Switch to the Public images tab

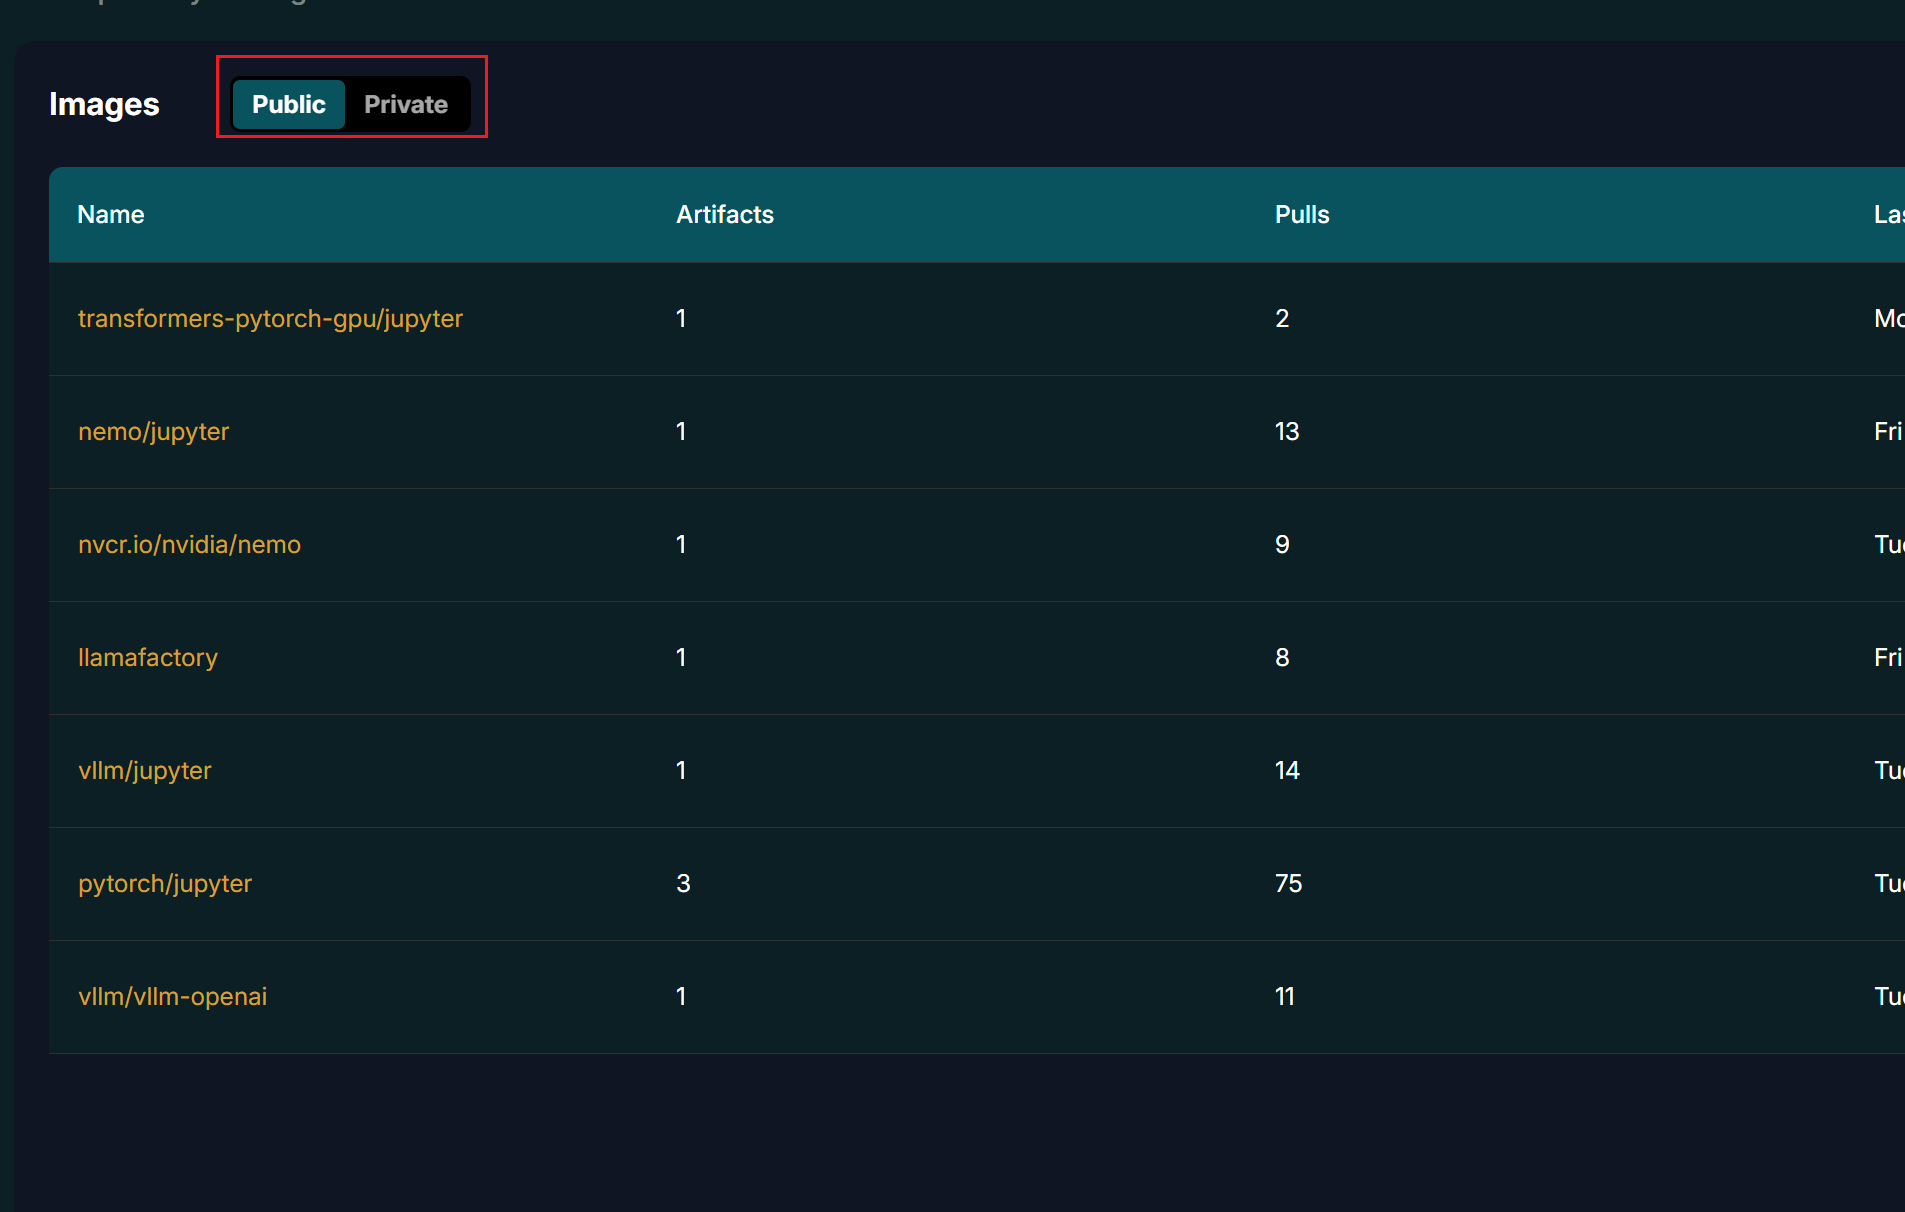click(288, 104)
